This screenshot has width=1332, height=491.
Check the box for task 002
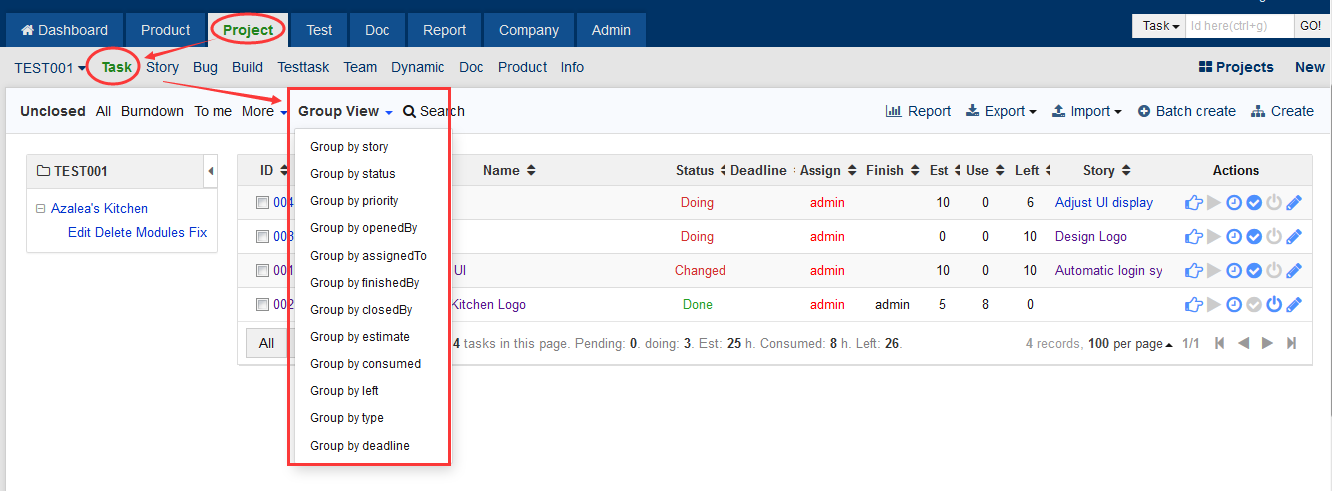[x=262, y=305]
